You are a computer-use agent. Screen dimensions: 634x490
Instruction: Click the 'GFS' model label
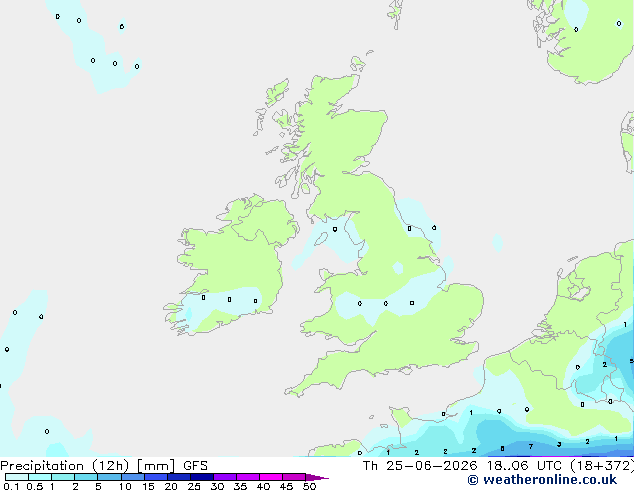coord(195,466)
